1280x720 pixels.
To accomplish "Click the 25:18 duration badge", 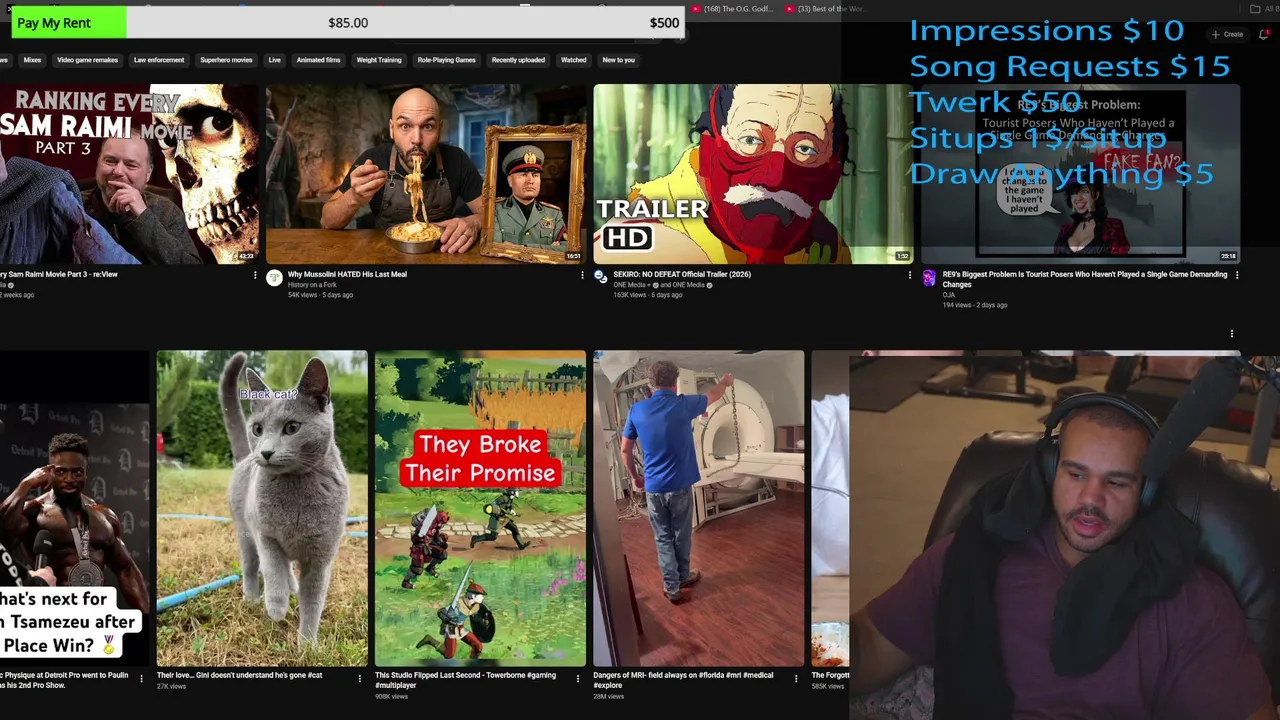I will tap(1228, 256).
